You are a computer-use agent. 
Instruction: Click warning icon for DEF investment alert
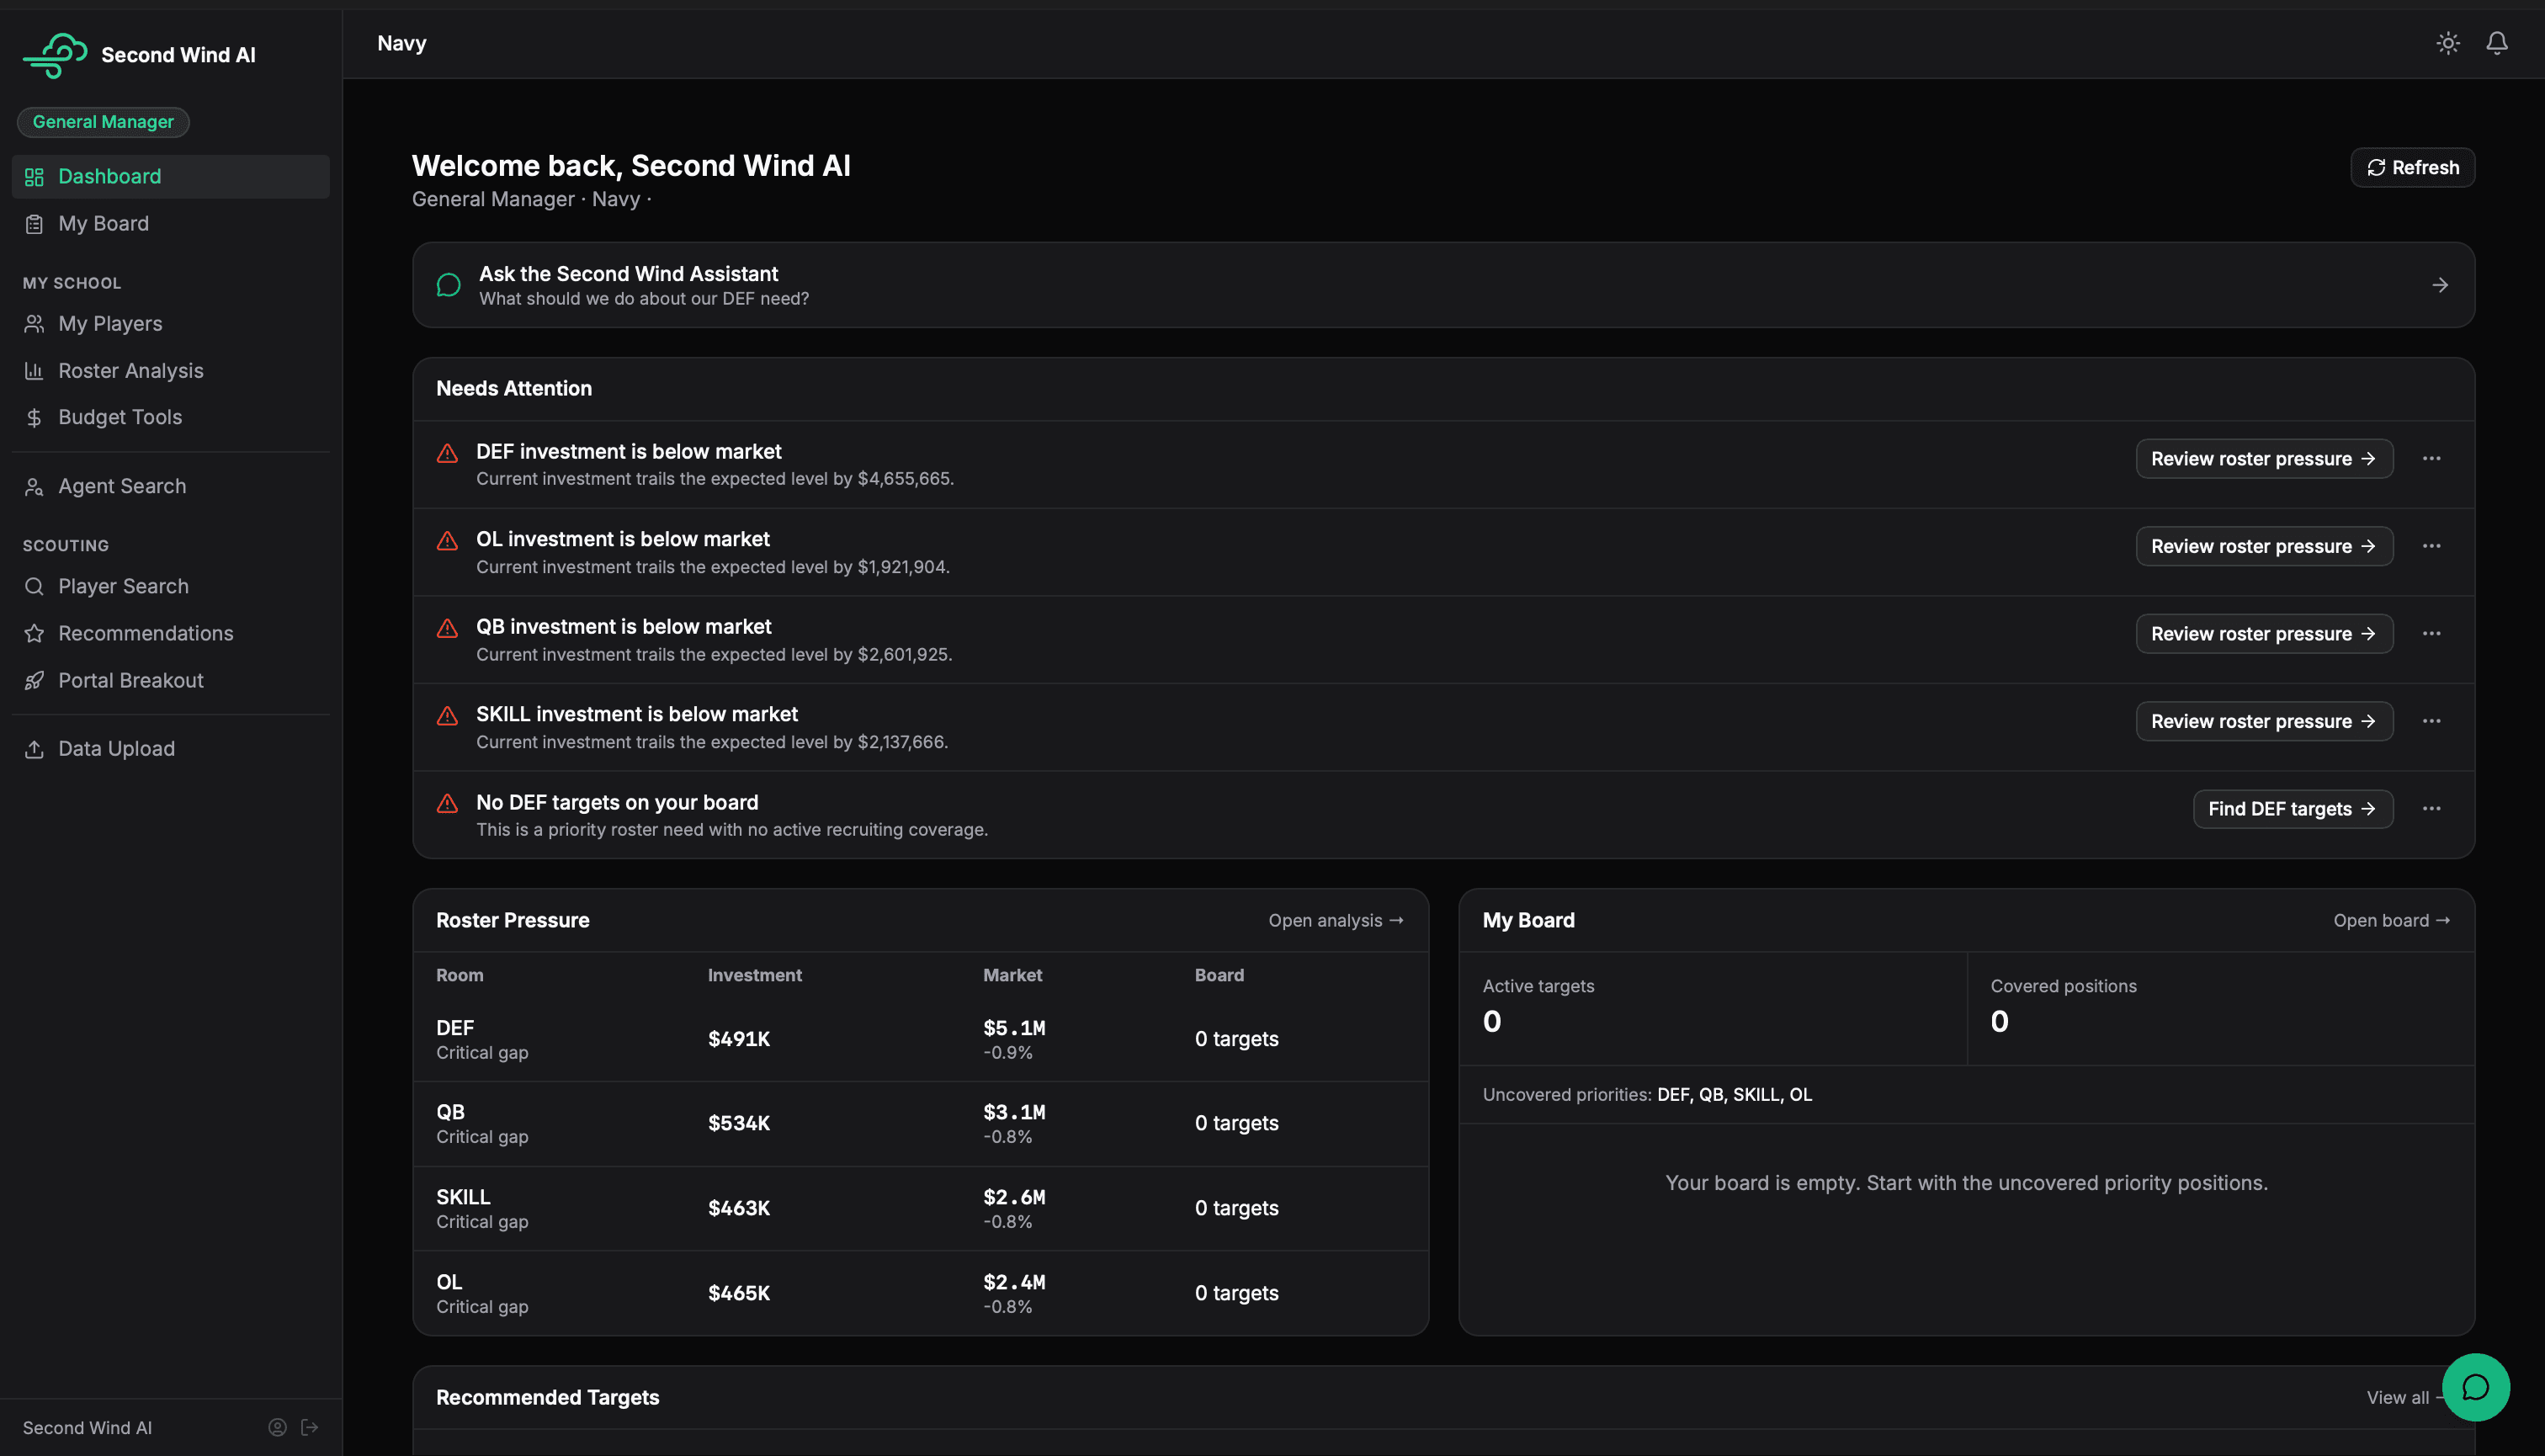pos(447,453)
